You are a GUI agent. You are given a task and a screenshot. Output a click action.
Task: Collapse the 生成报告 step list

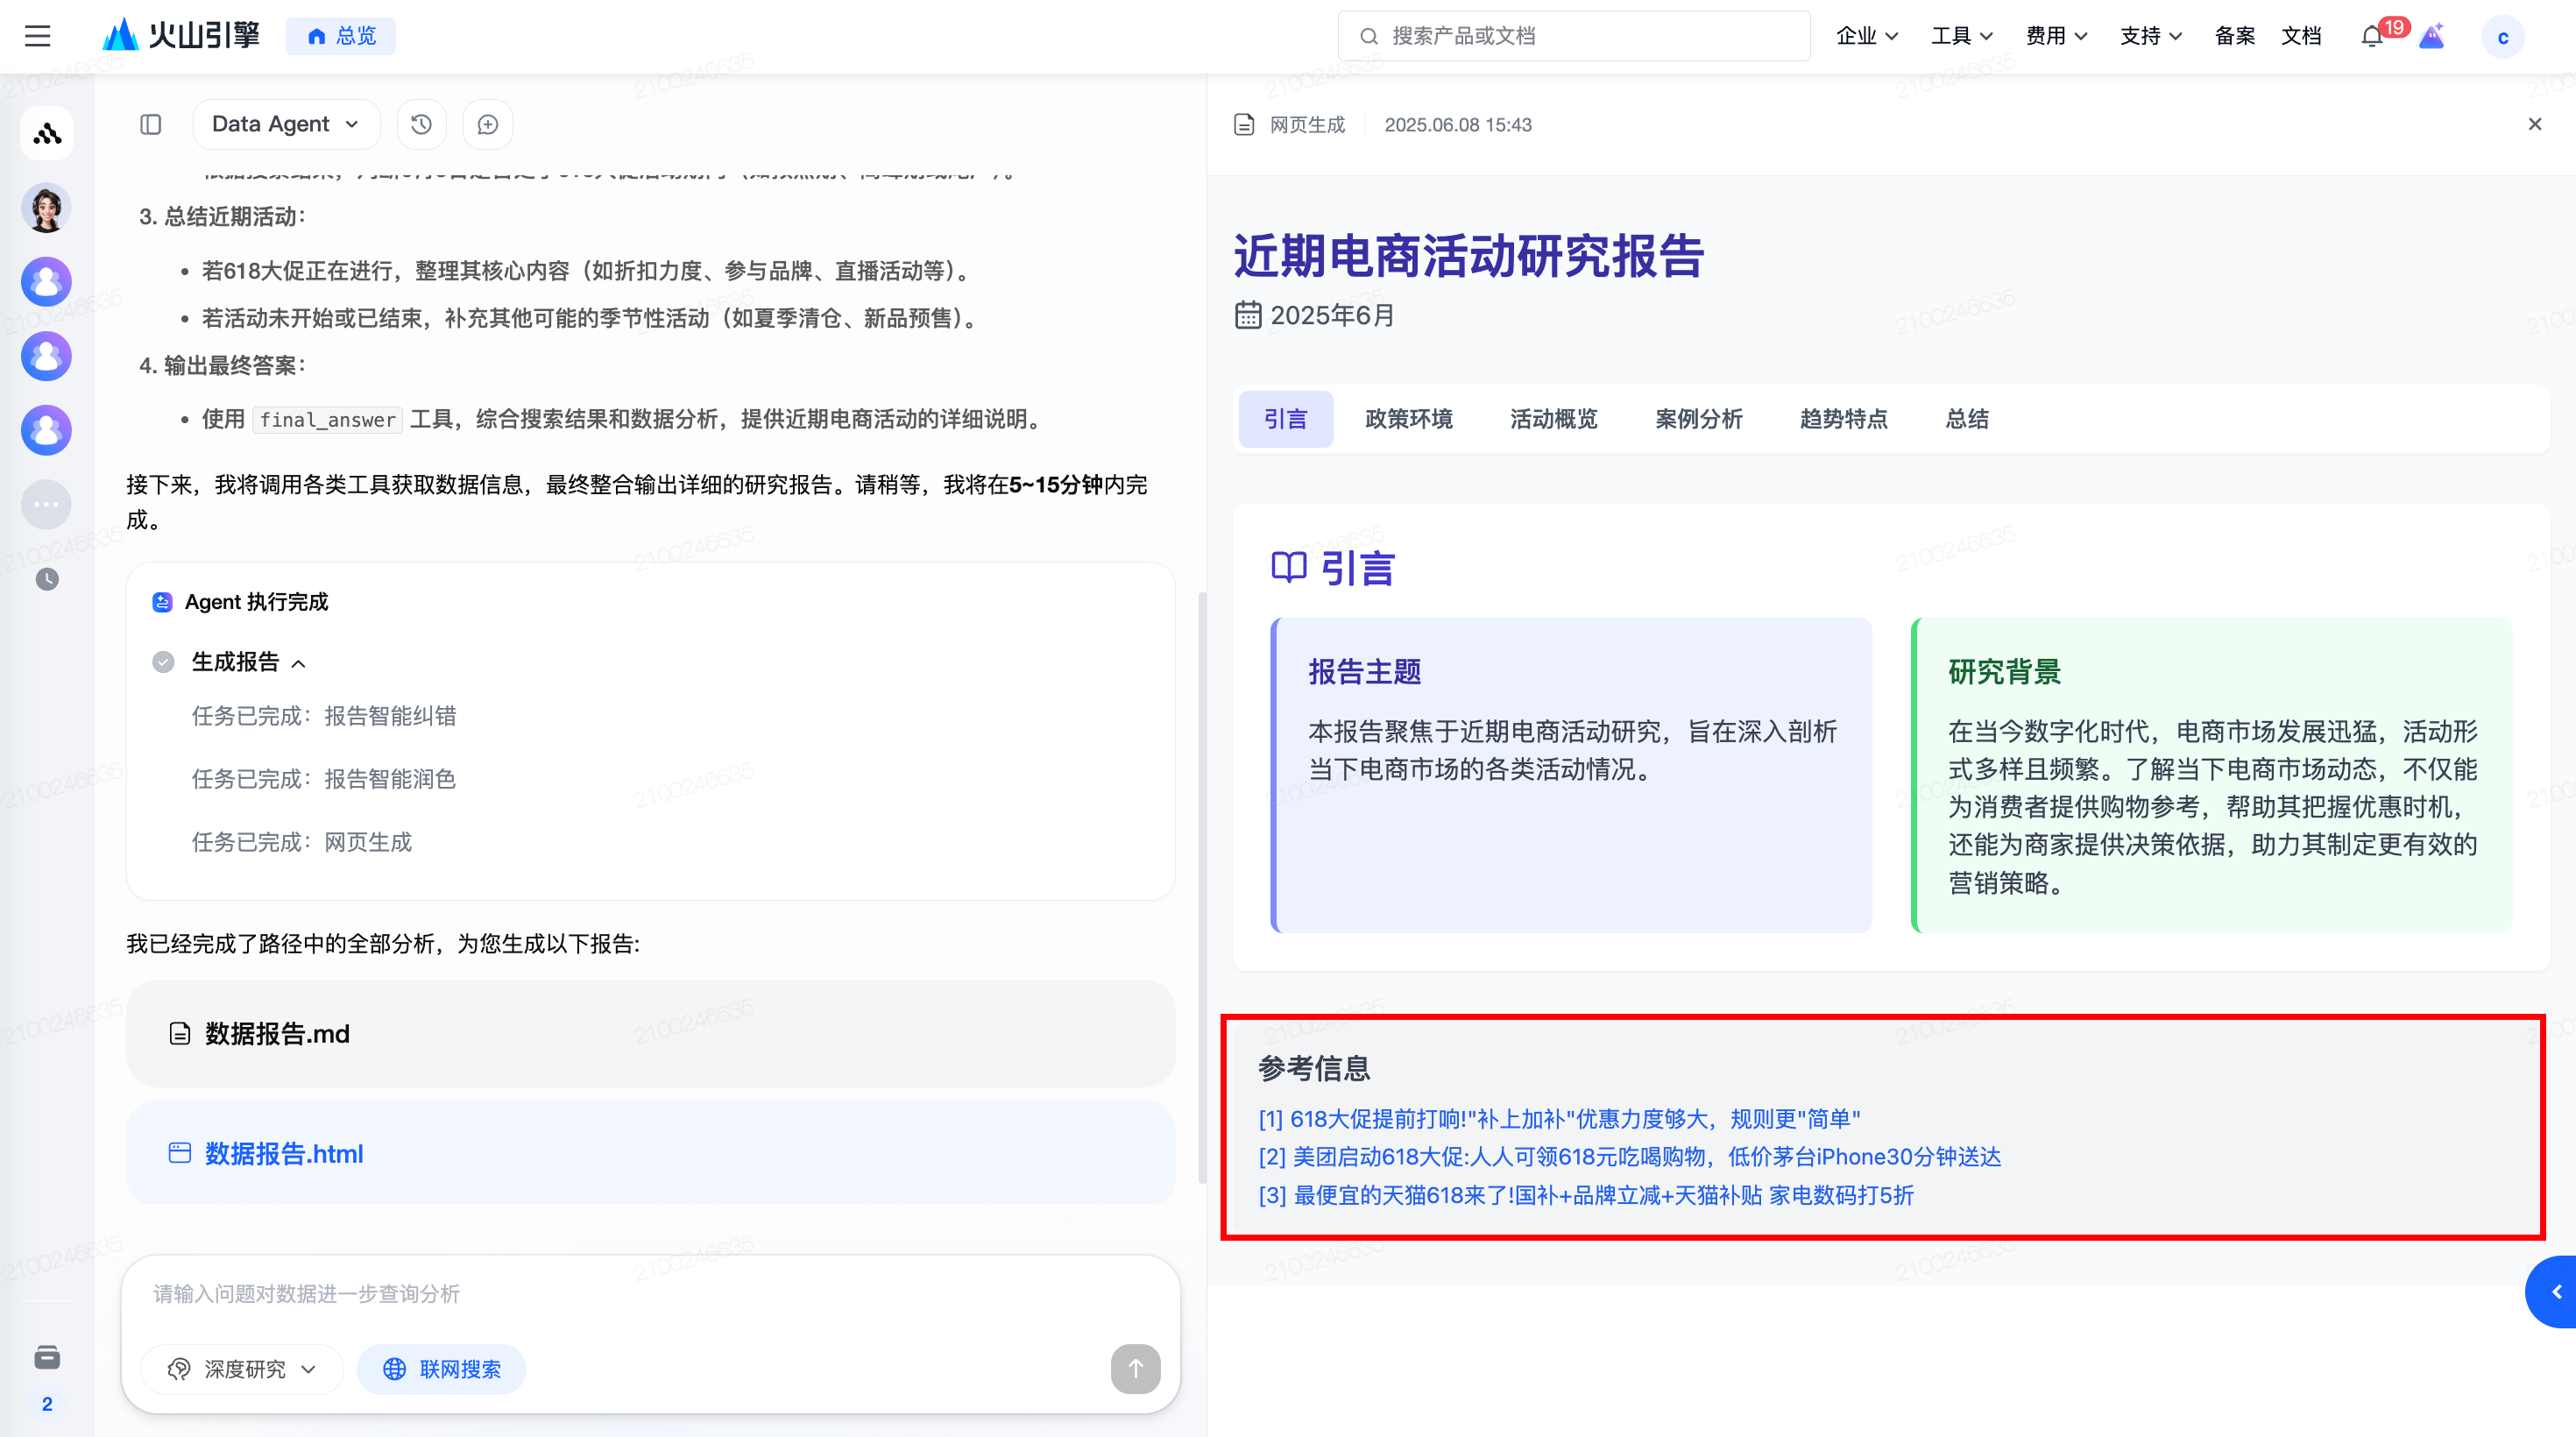point(299,663)
